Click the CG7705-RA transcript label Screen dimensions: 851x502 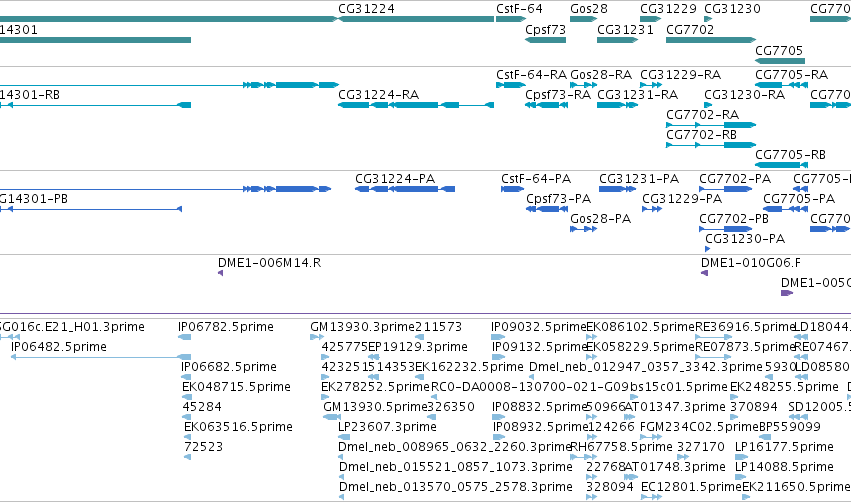791,74
